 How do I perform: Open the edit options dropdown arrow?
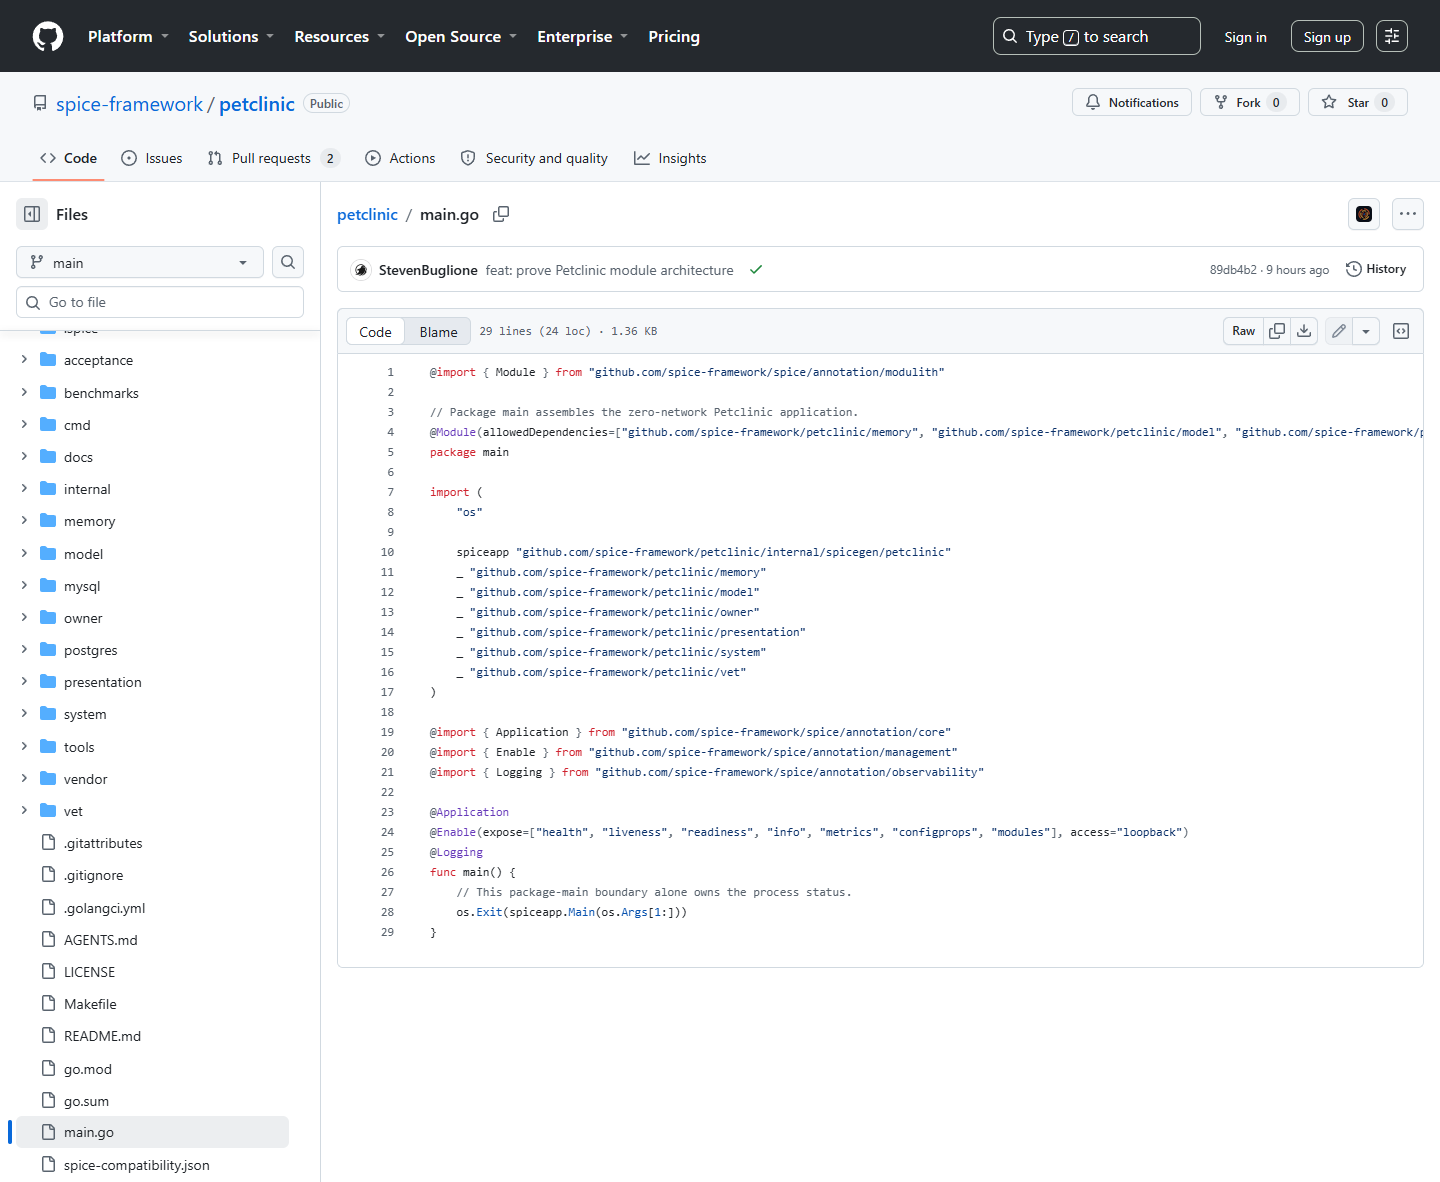point(1366,331)
